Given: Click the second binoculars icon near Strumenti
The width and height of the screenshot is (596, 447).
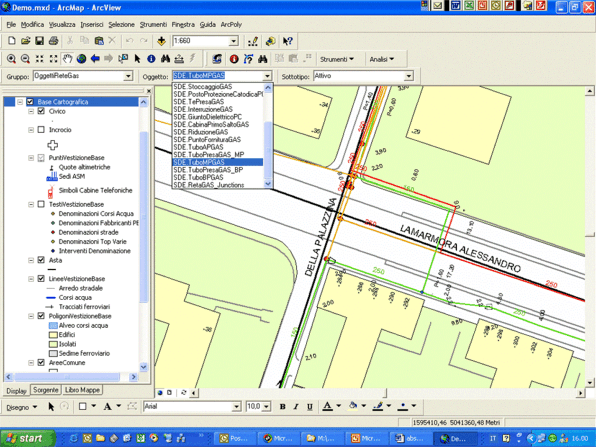Looking at the screenshot, I should point(262,59).
